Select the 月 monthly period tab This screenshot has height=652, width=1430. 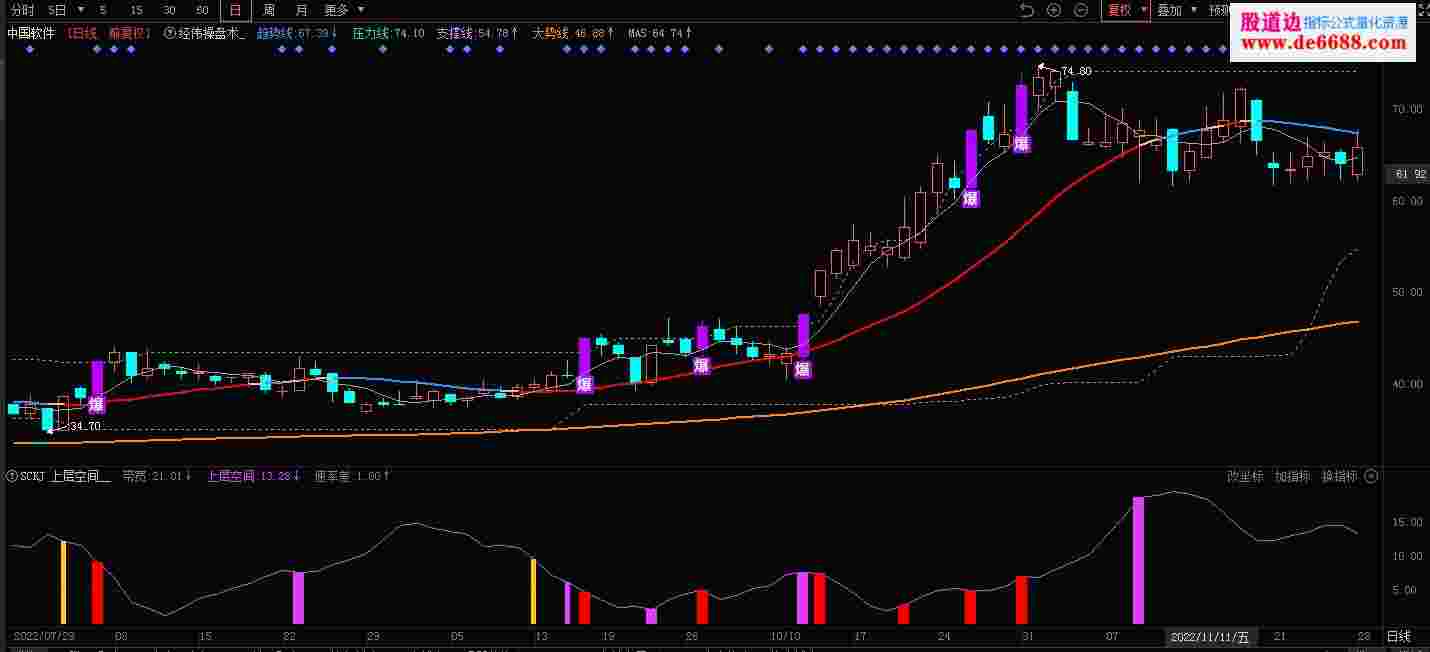click(301, 10)
